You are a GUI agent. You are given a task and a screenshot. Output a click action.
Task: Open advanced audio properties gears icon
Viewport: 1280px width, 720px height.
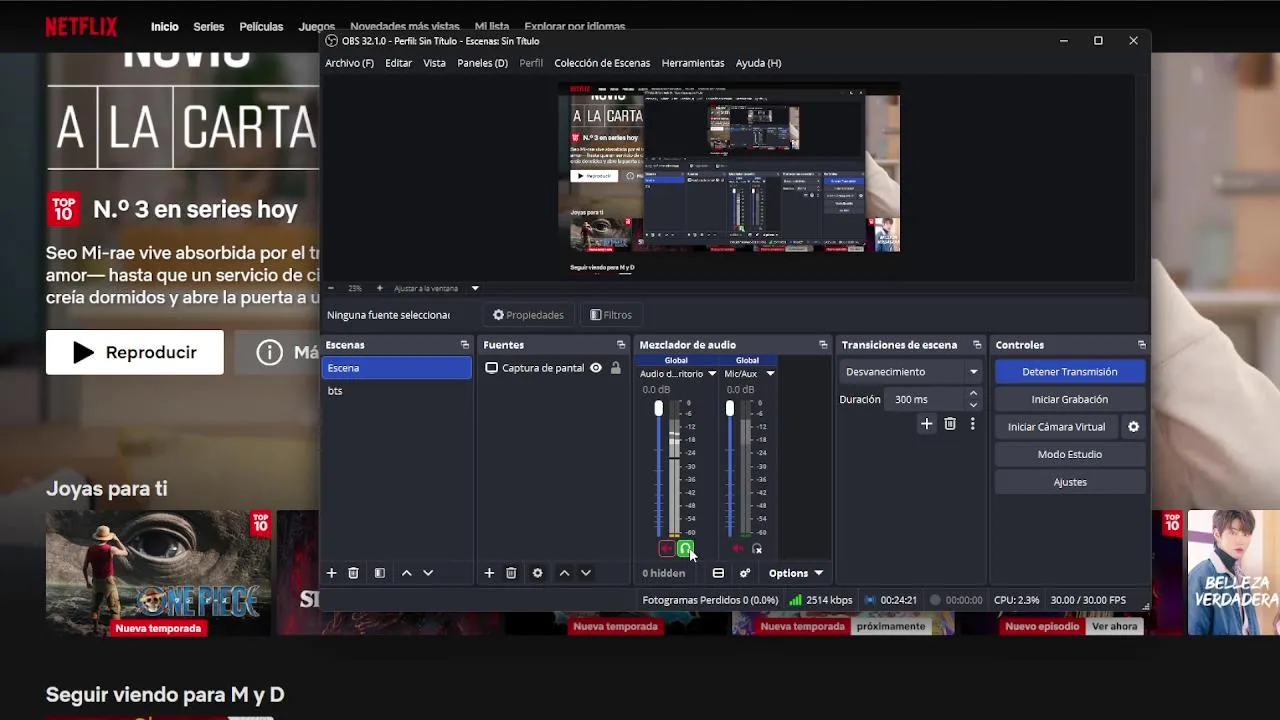tap(745, 573)
